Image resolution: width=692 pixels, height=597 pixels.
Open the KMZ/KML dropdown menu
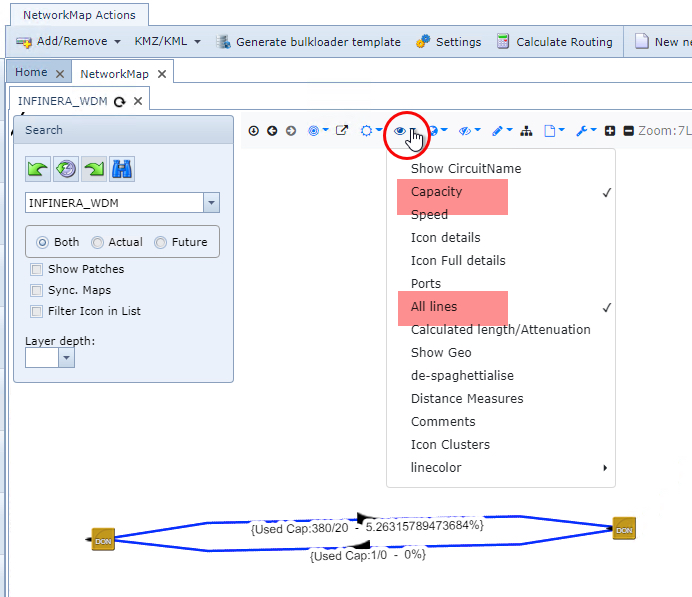point(168,42)
